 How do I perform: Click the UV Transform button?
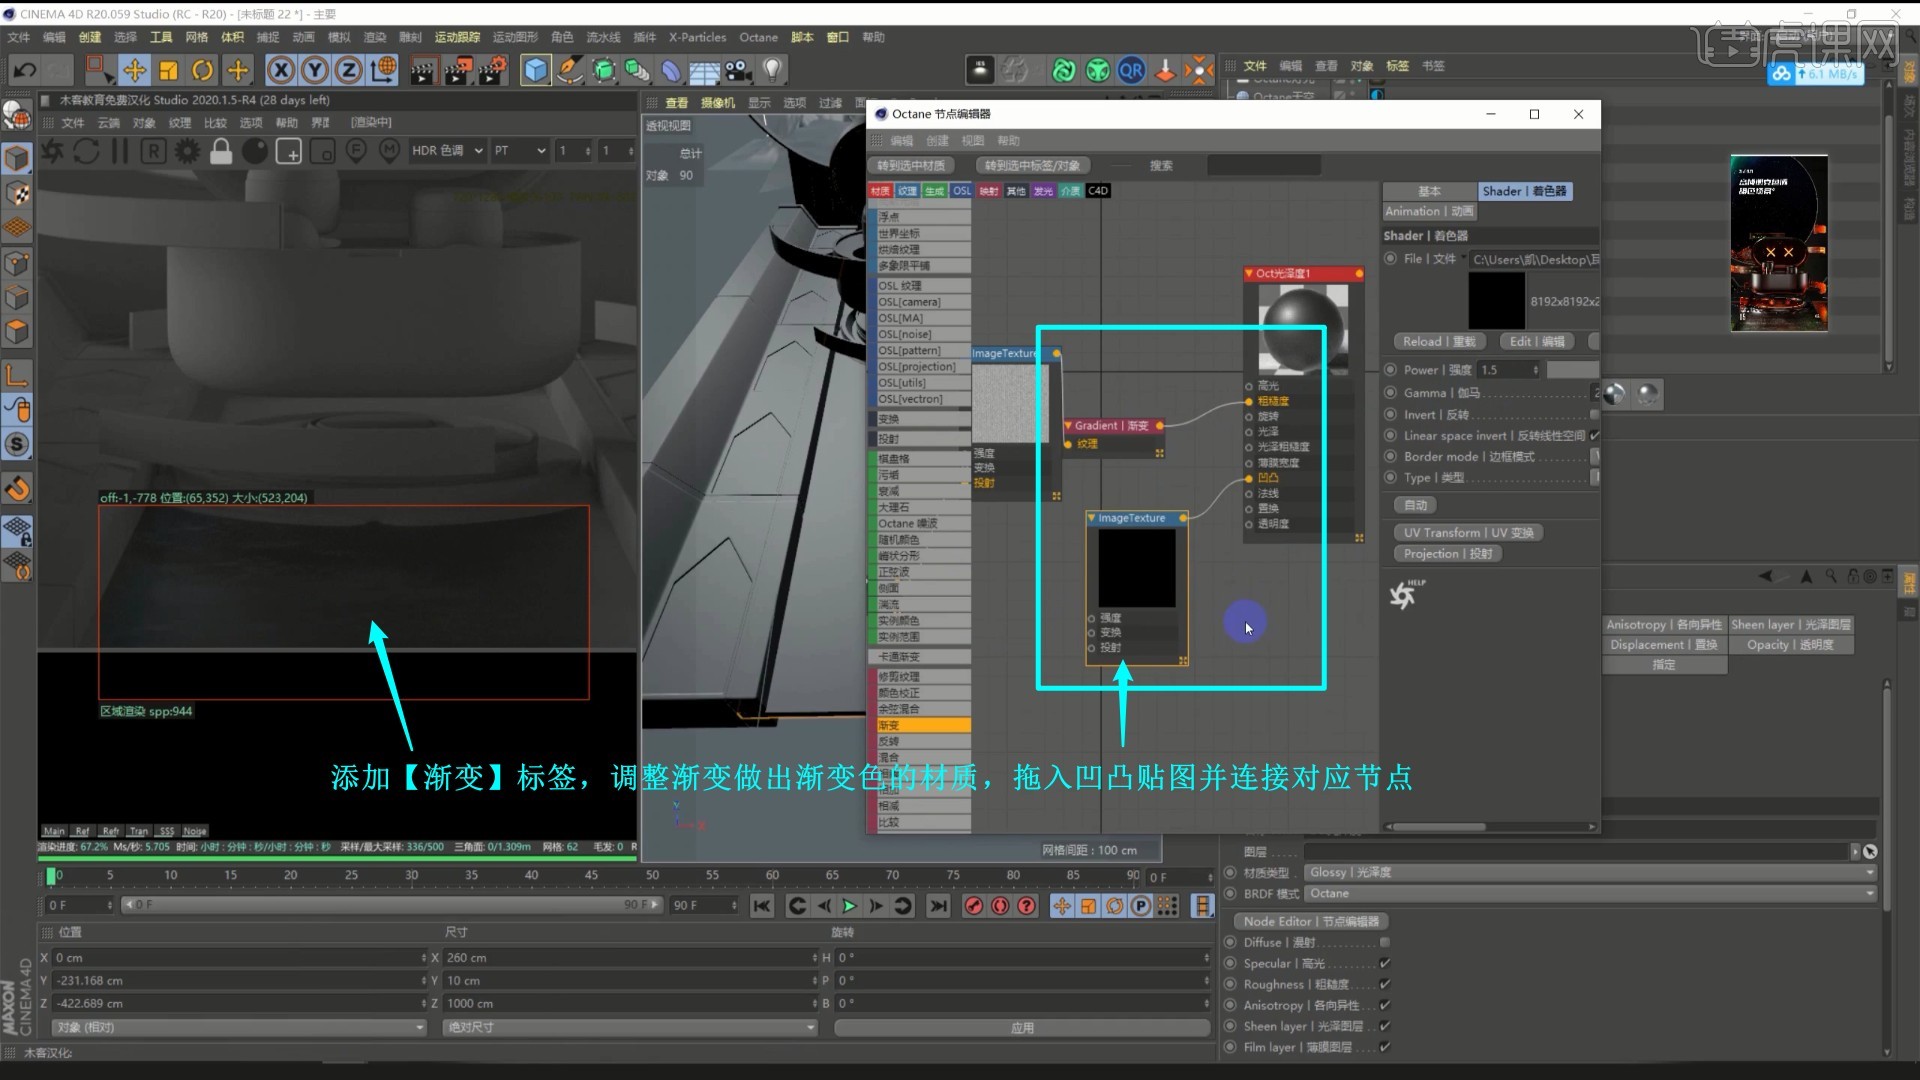pos(1467,532)
